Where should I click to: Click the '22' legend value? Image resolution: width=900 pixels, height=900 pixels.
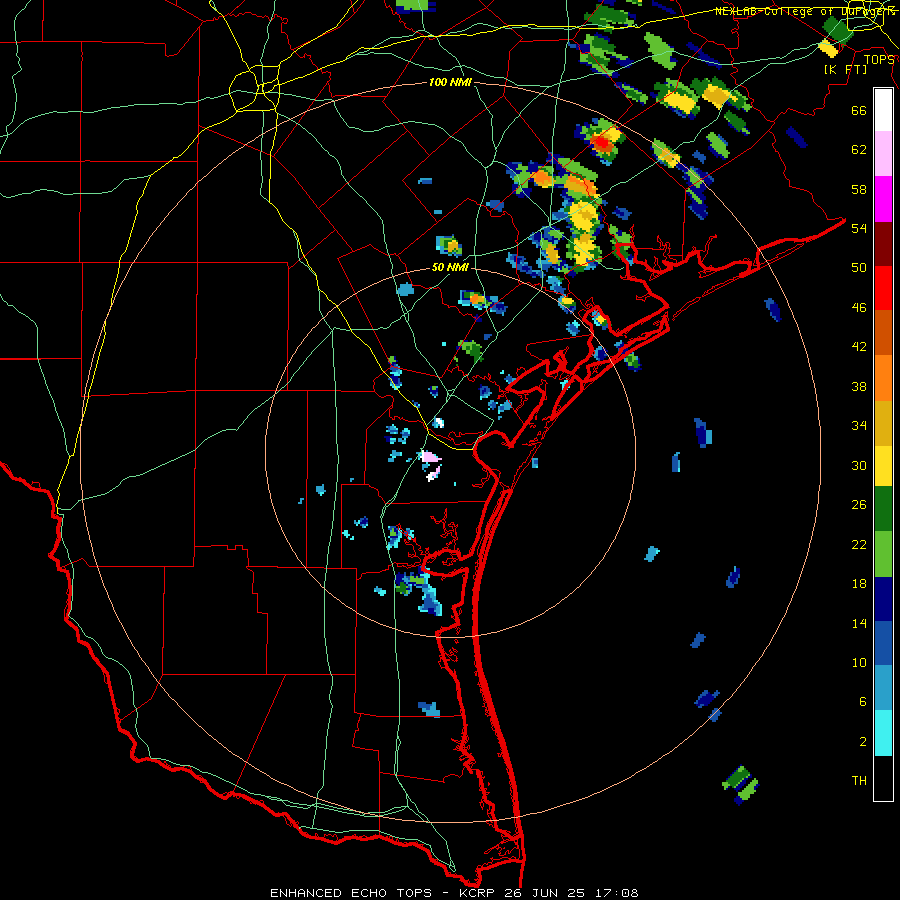pos(859,544)
